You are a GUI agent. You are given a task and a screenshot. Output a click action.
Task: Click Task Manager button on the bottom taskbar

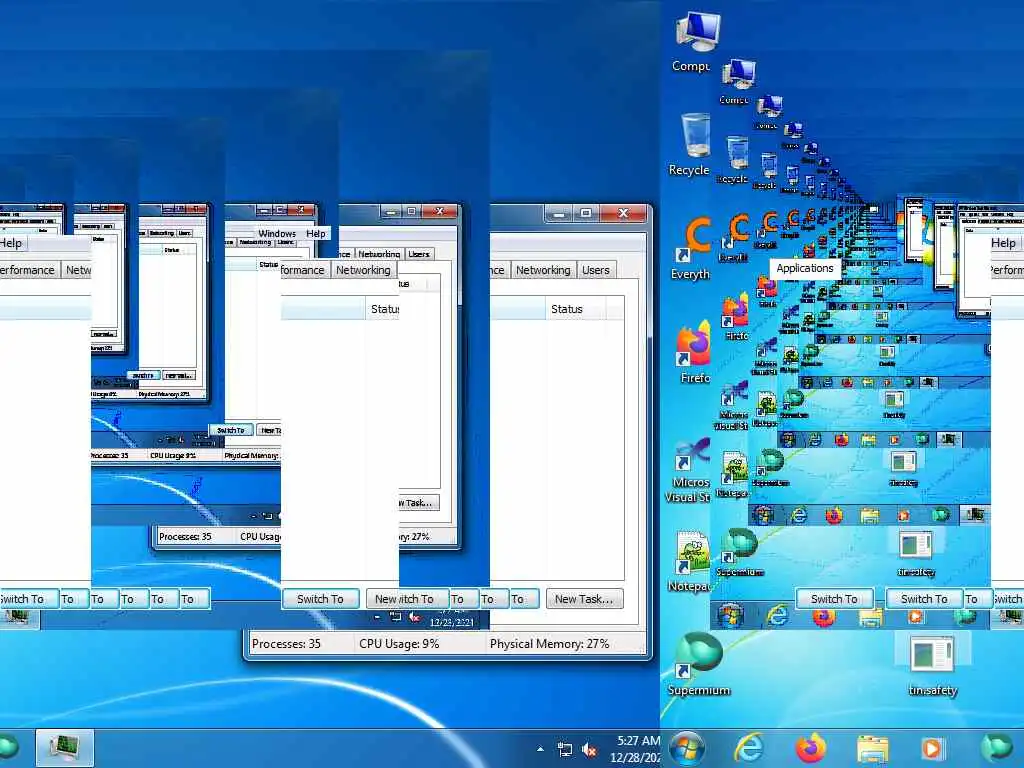click(x=65, y=748)
